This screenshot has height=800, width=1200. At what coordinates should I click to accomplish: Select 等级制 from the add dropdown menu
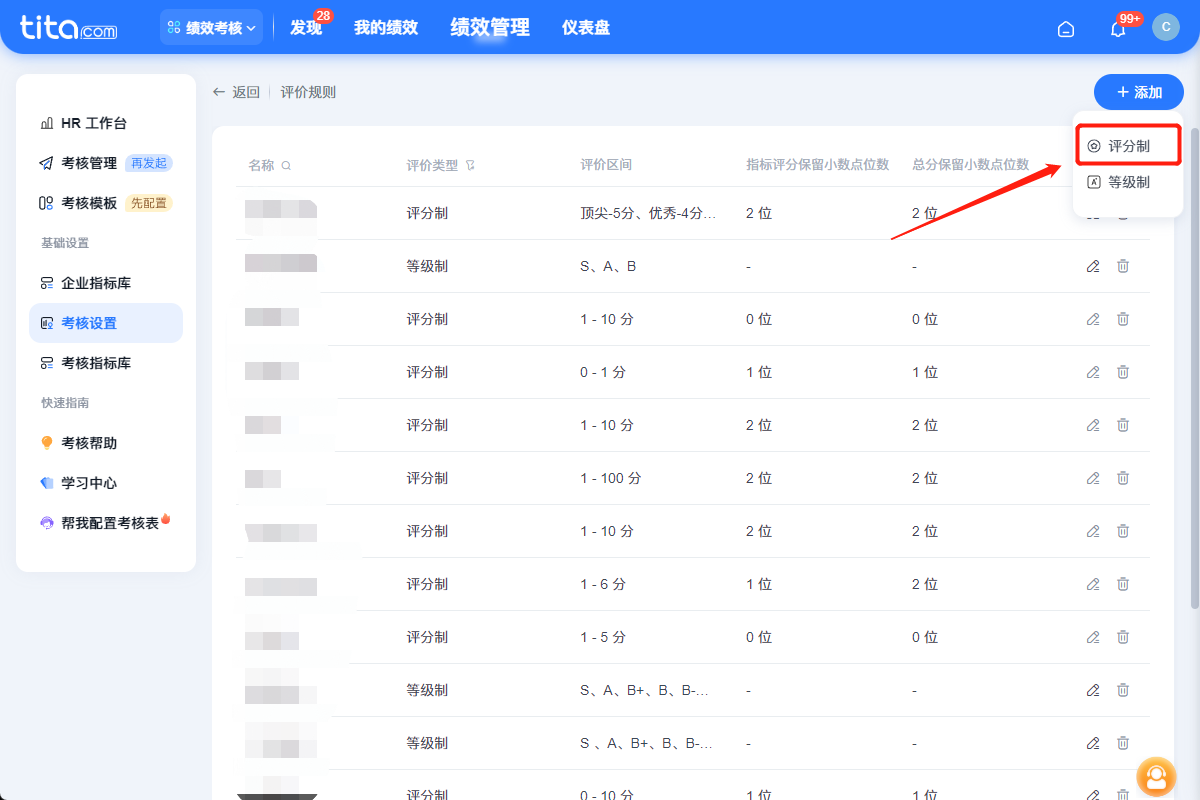pos(1128,181)
